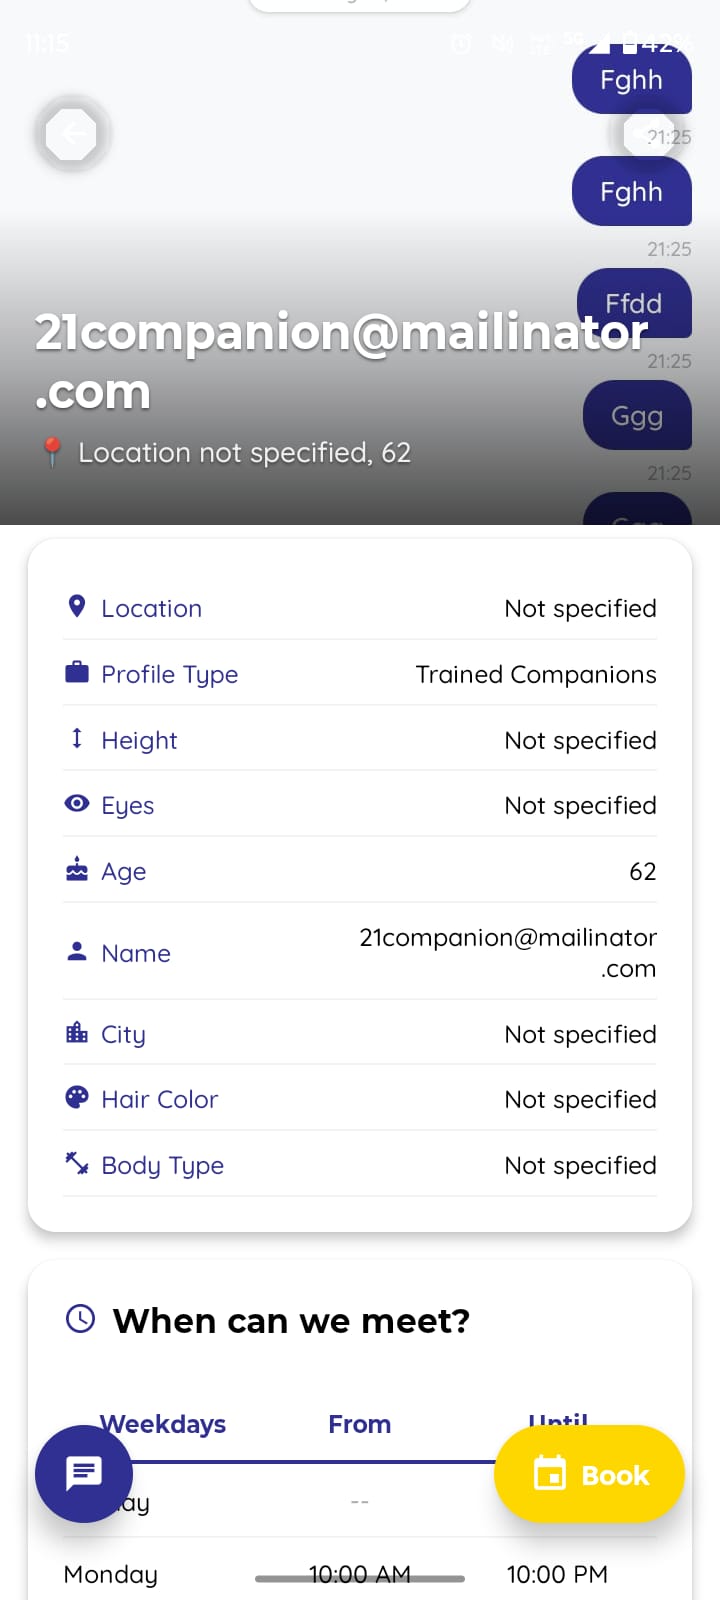Viewport: 720px width, 1600px height.
Task: Open chat with the floating message button
Action: 84,1473
